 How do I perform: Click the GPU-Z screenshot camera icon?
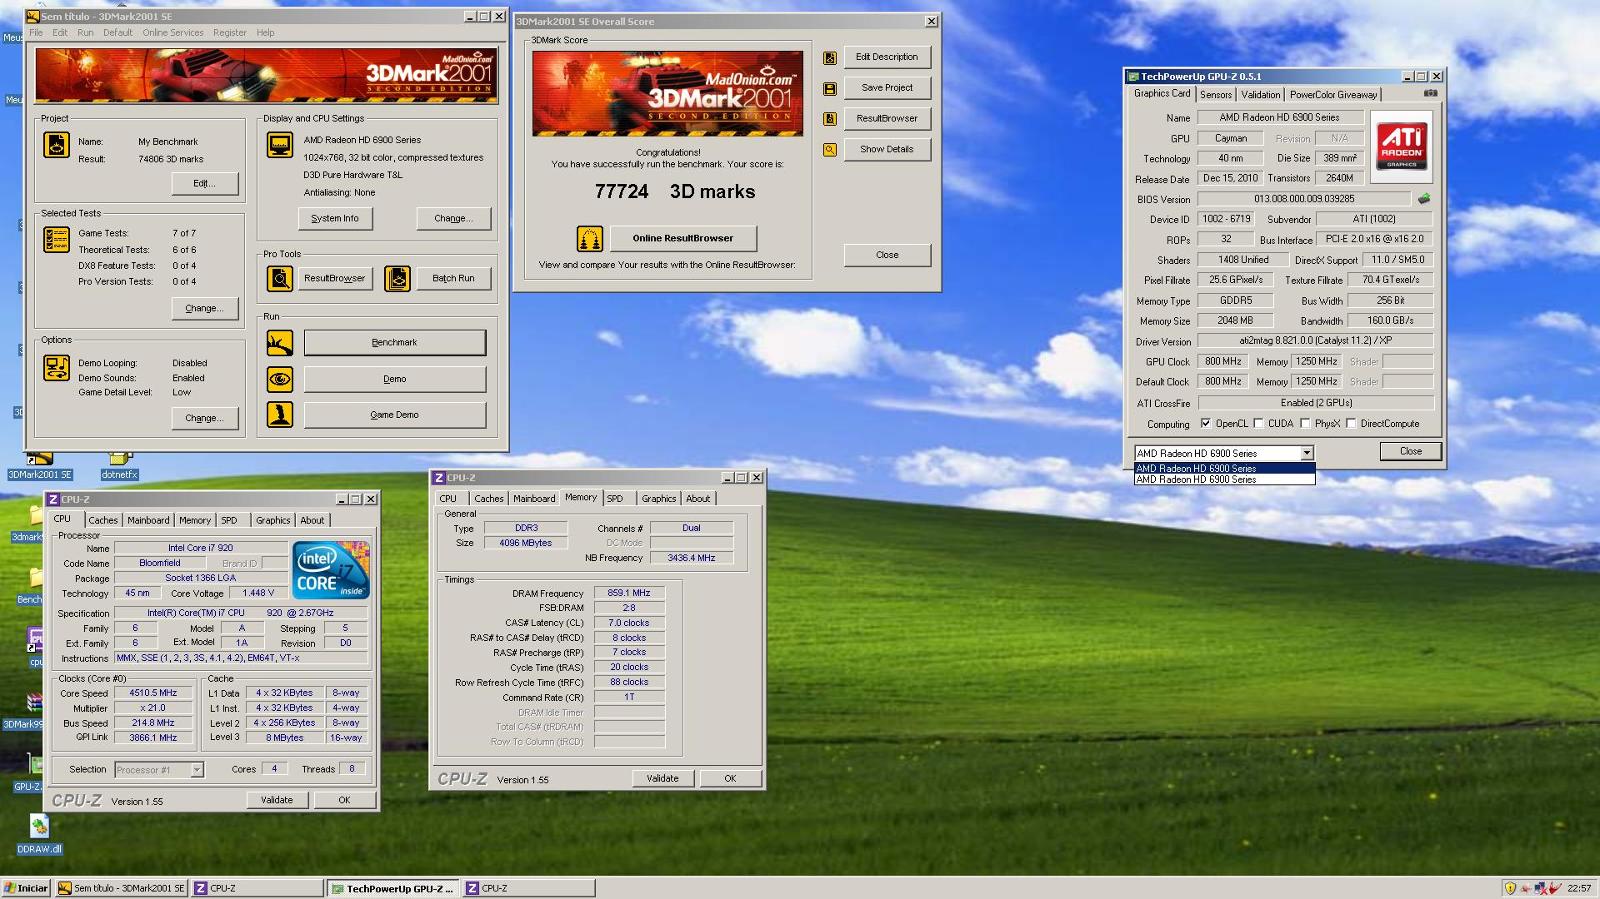tap(1431, 93)
